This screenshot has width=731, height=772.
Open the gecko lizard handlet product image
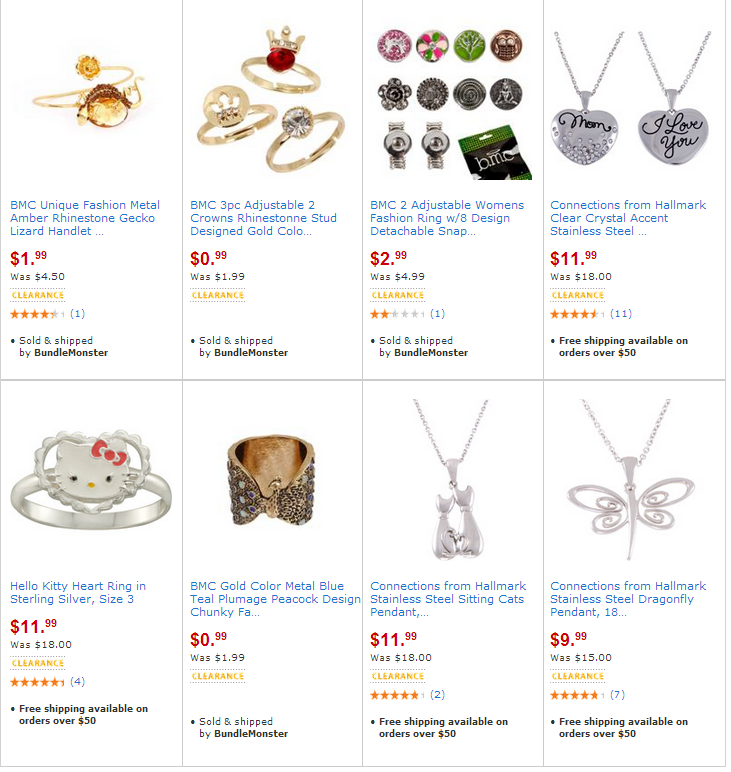89,94
